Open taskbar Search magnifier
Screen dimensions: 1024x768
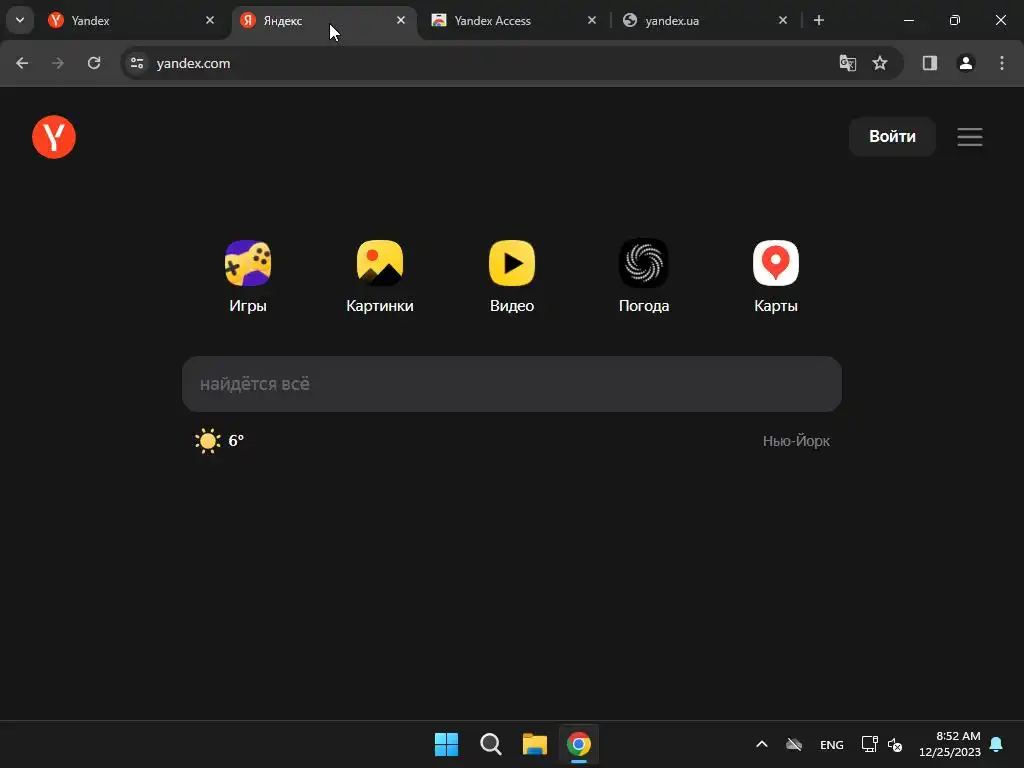click(490, 744)
